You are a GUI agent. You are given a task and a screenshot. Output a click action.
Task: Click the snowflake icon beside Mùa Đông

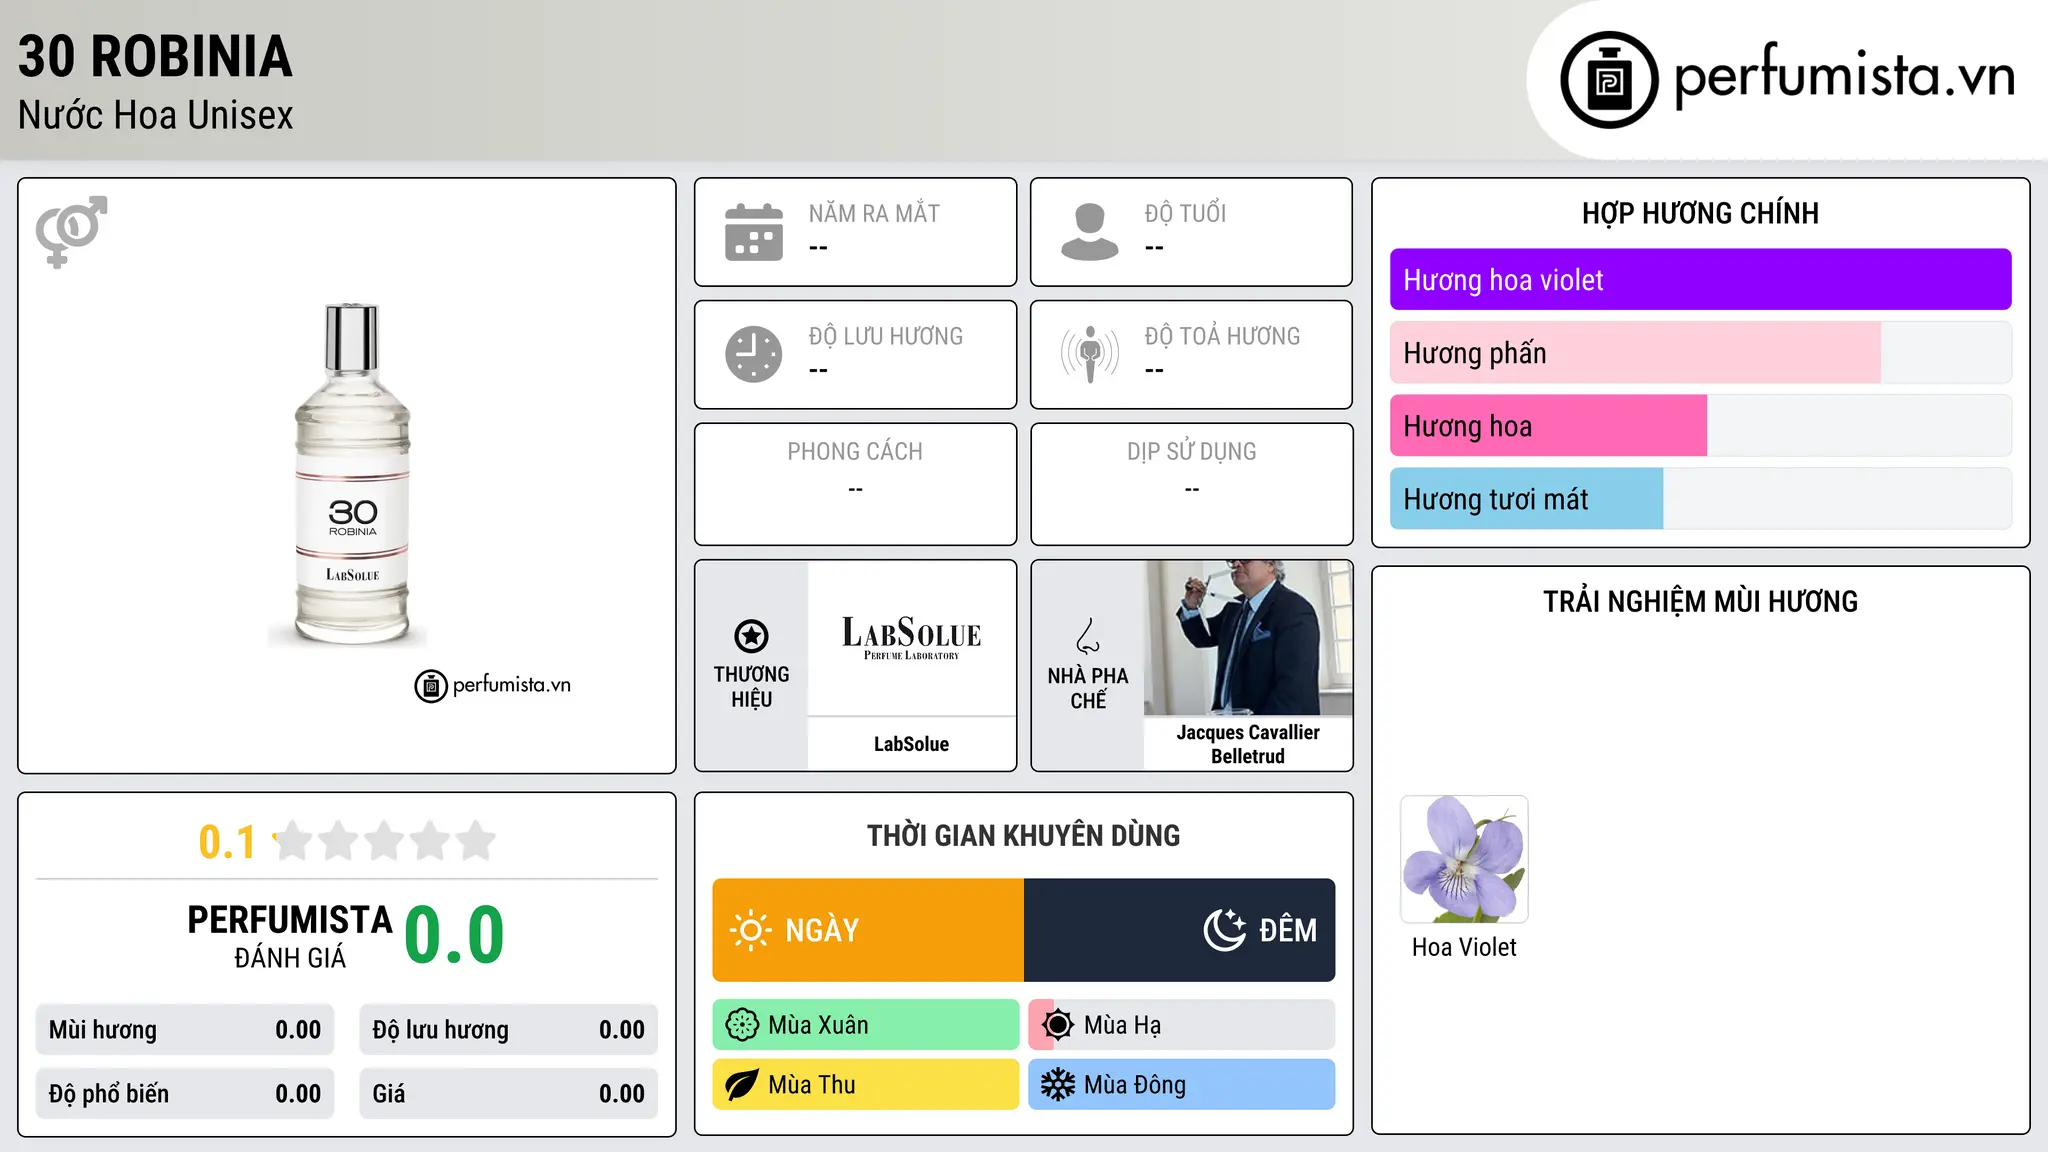coord(1058,1085)
